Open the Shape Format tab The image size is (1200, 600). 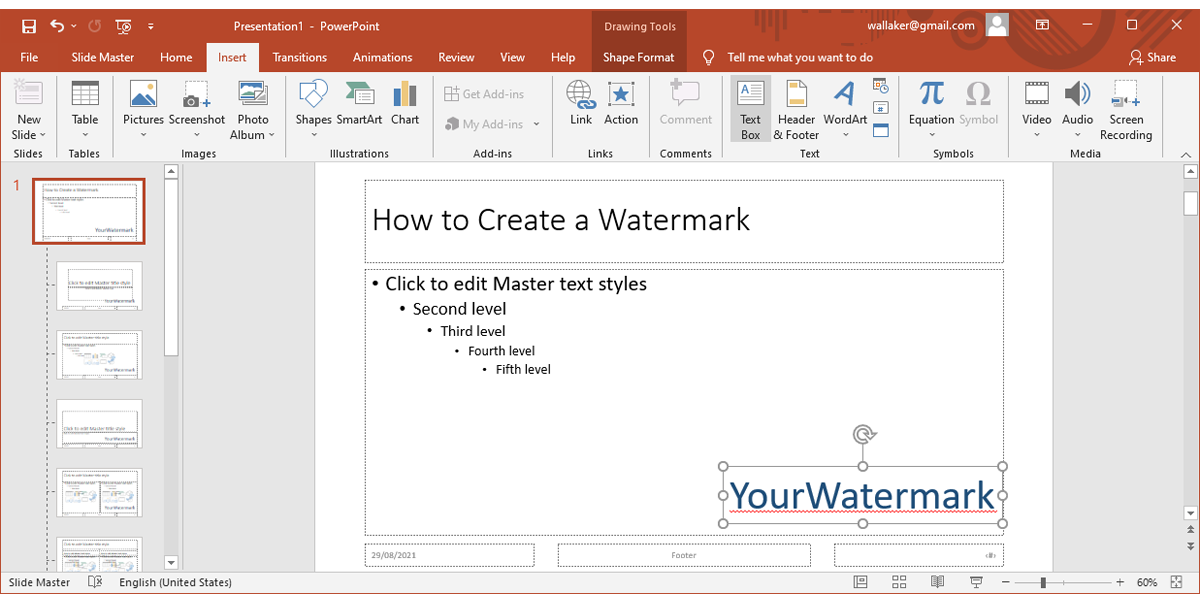[639, 57]
